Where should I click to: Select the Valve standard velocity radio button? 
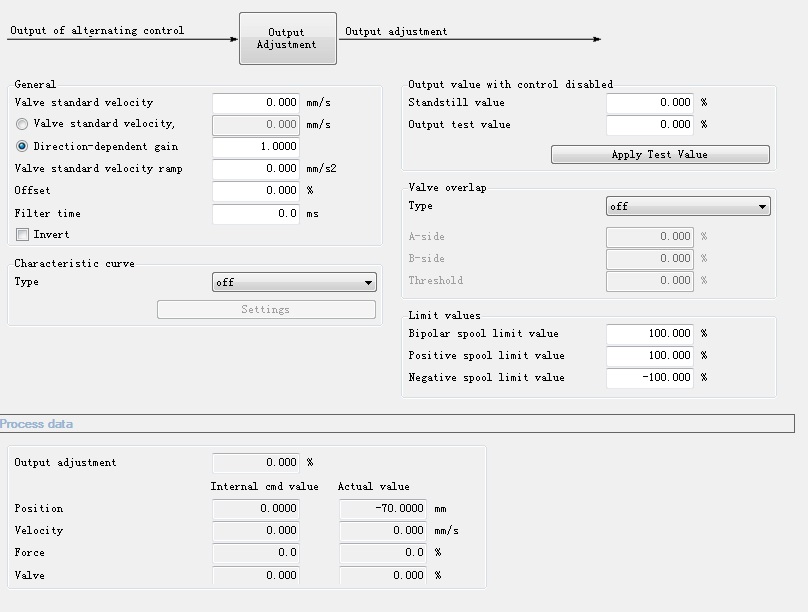[x=22, y=124]
